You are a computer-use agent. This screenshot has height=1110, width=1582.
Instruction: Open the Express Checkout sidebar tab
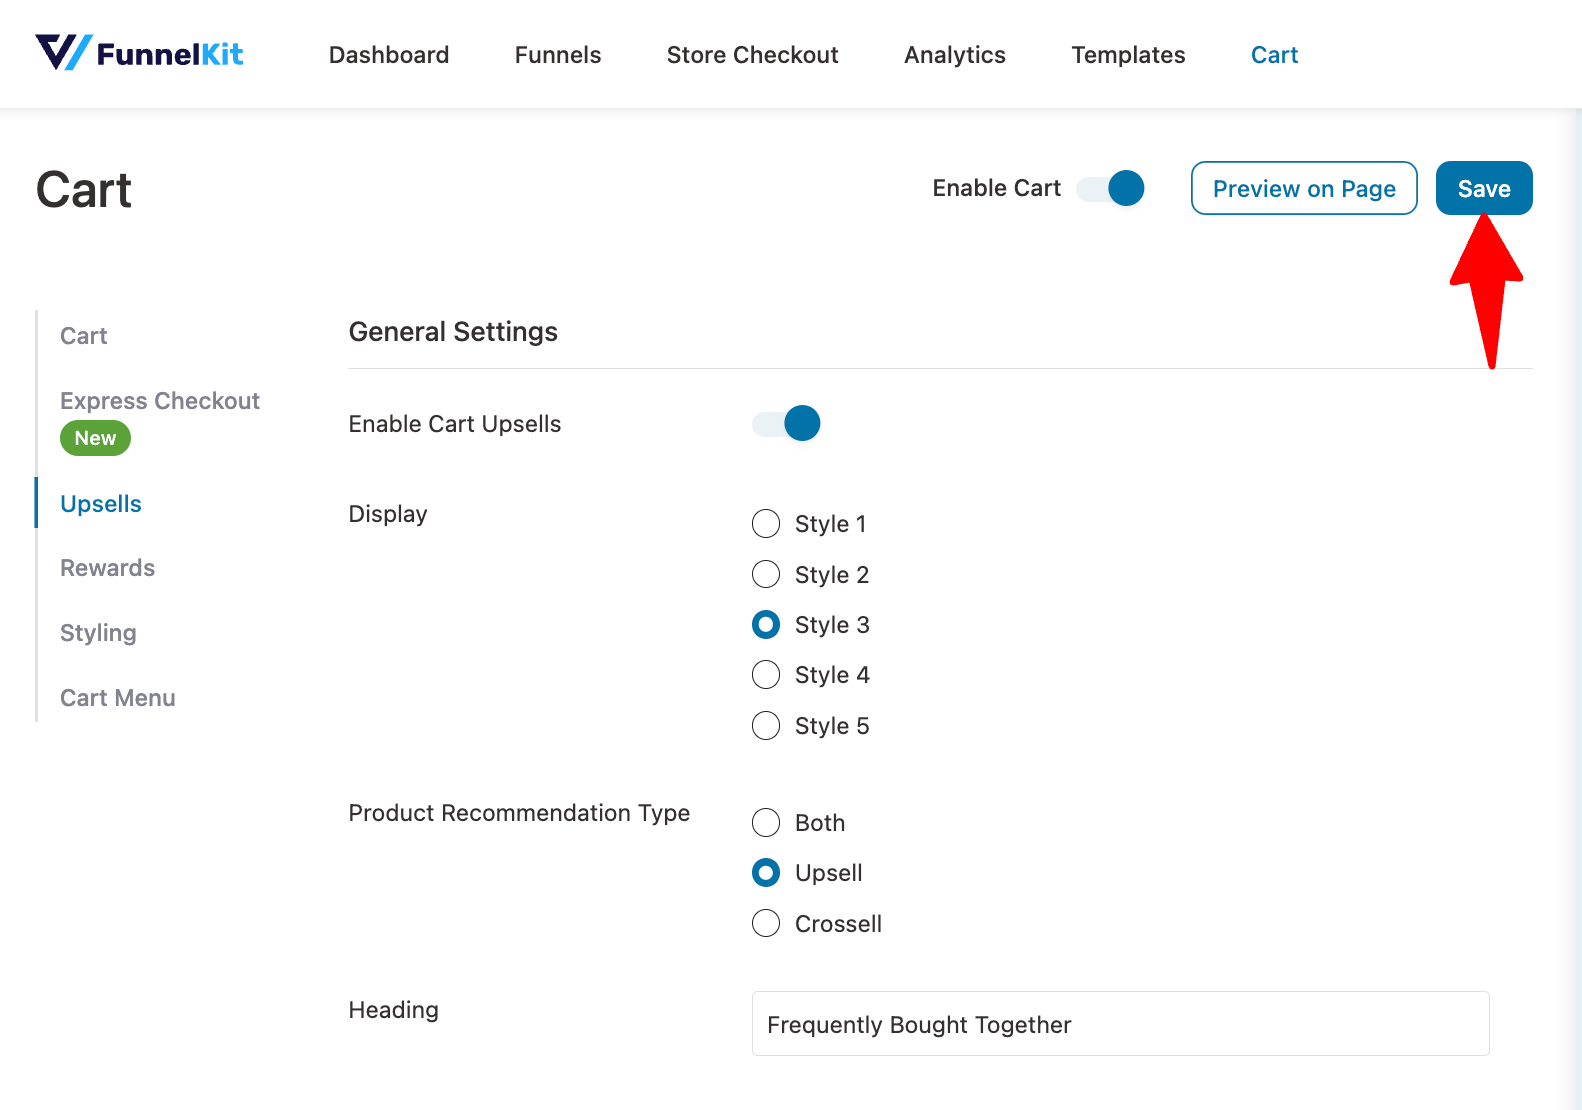(160, 401)
